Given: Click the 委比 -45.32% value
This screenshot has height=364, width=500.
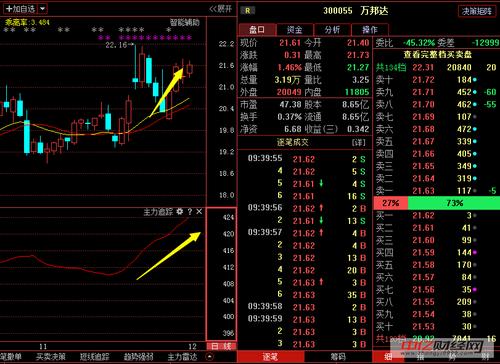Looking at the screenshot, I should (x=419, y=43).
